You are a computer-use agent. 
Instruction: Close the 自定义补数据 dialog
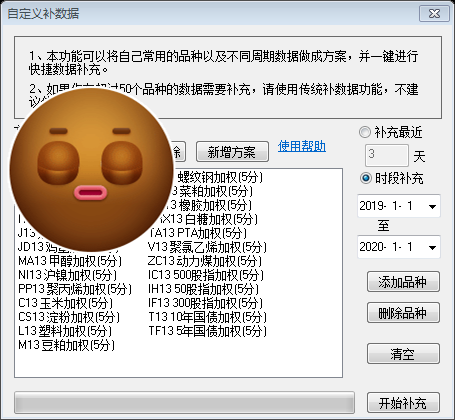(x=434, y=14)
